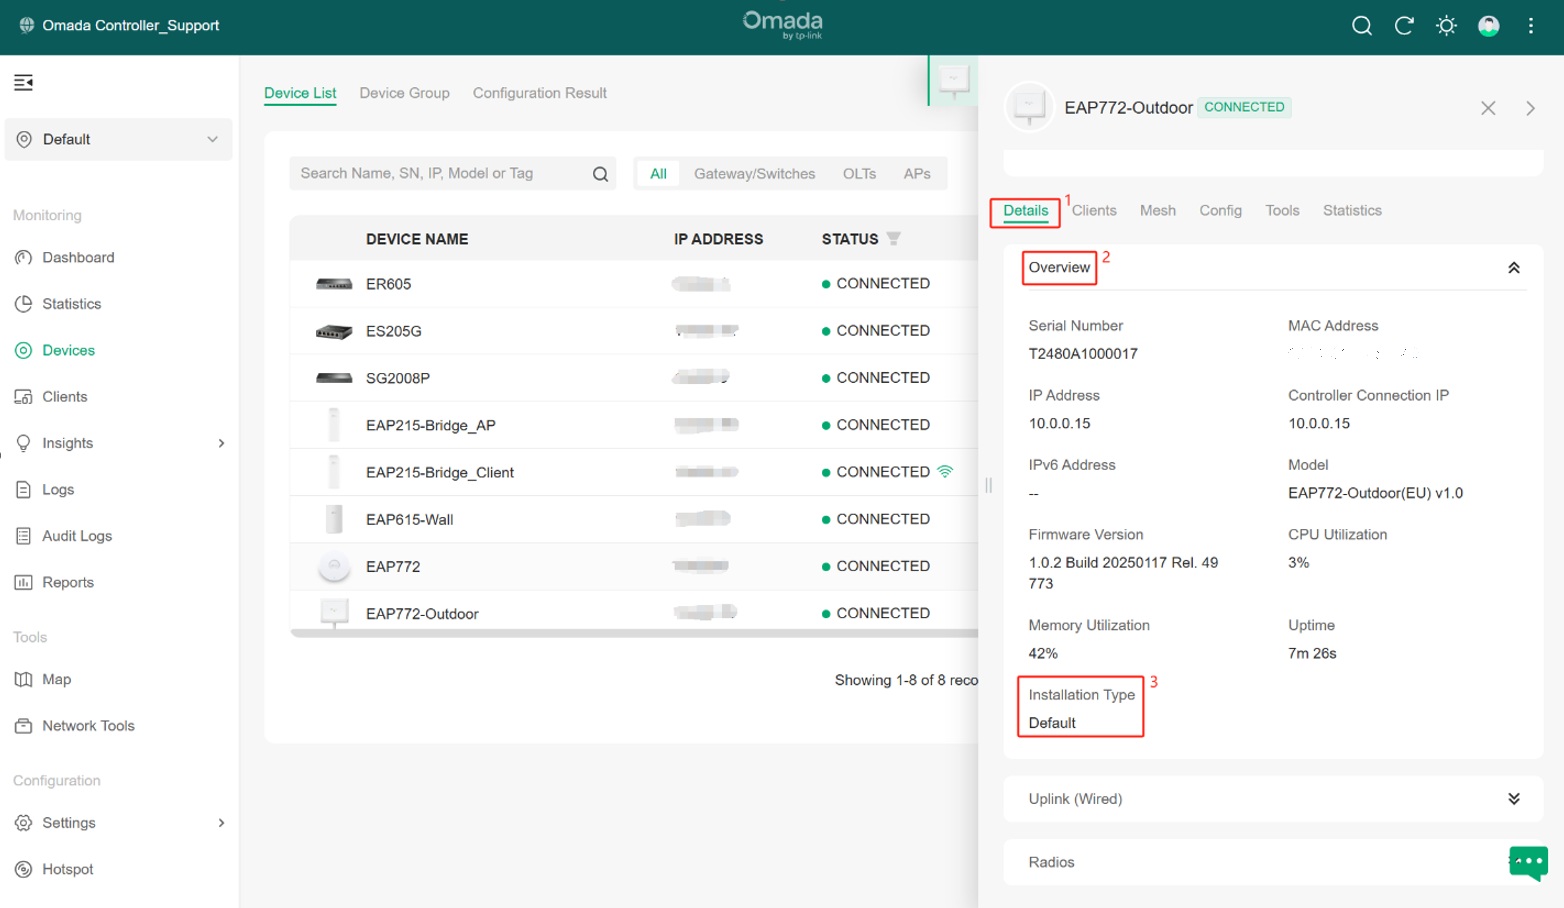
Task: Select the SG2008P device row
Action: point(634,378)
